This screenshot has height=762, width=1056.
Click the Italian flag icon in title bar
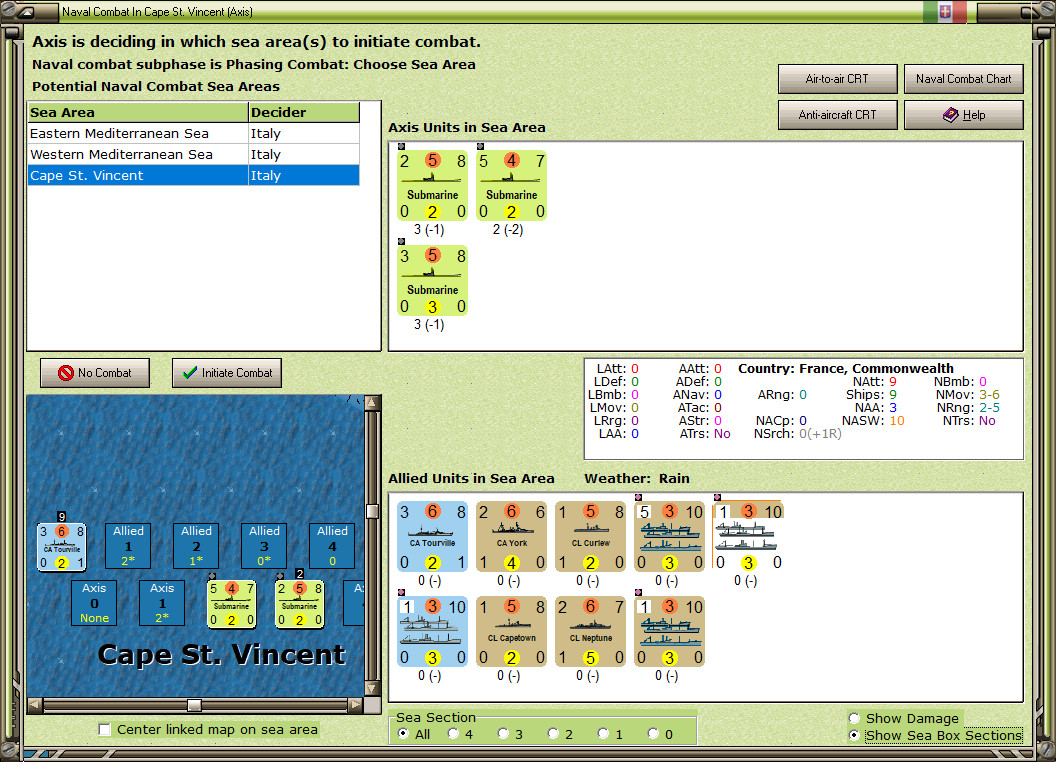click(x=944, y=11)
